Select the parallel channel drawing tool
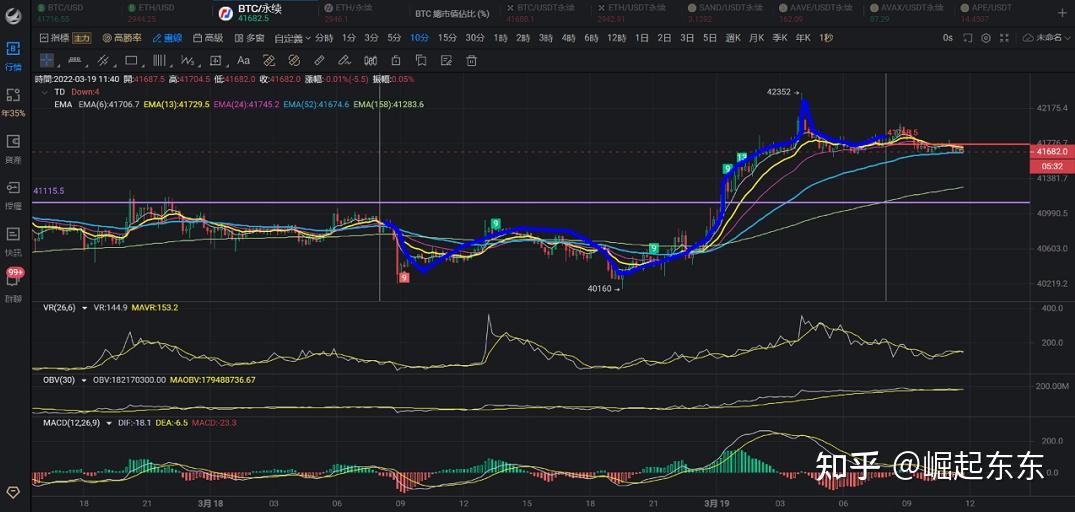Image resolution: width=1075 pixels, height=512 pixels. [103, 60]
